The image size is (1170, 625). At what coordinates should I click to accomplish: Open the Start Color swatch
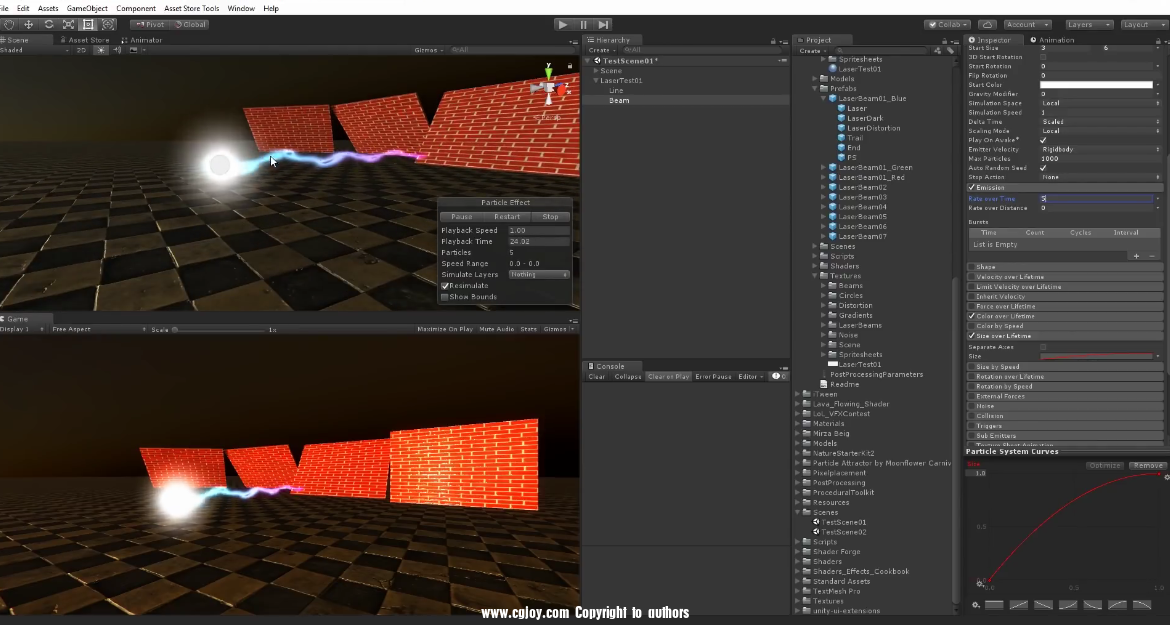tap(1096, 85)
